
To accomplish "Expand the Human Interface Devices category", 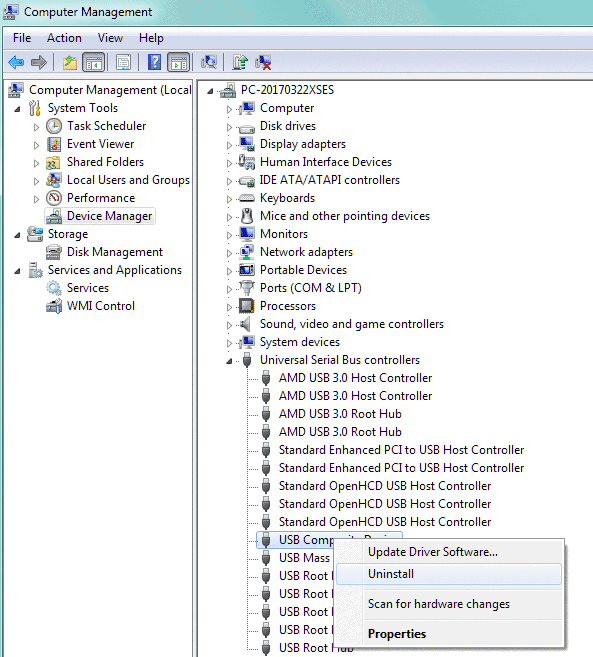I will coord(229,163).
